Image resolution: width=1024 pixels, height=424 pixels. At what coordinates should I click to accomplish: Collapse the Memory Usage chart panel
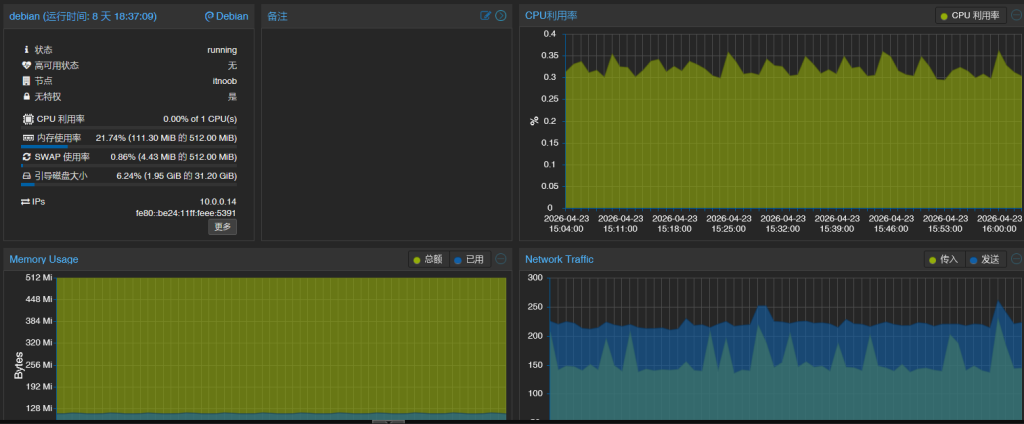(x=501, y=259)
